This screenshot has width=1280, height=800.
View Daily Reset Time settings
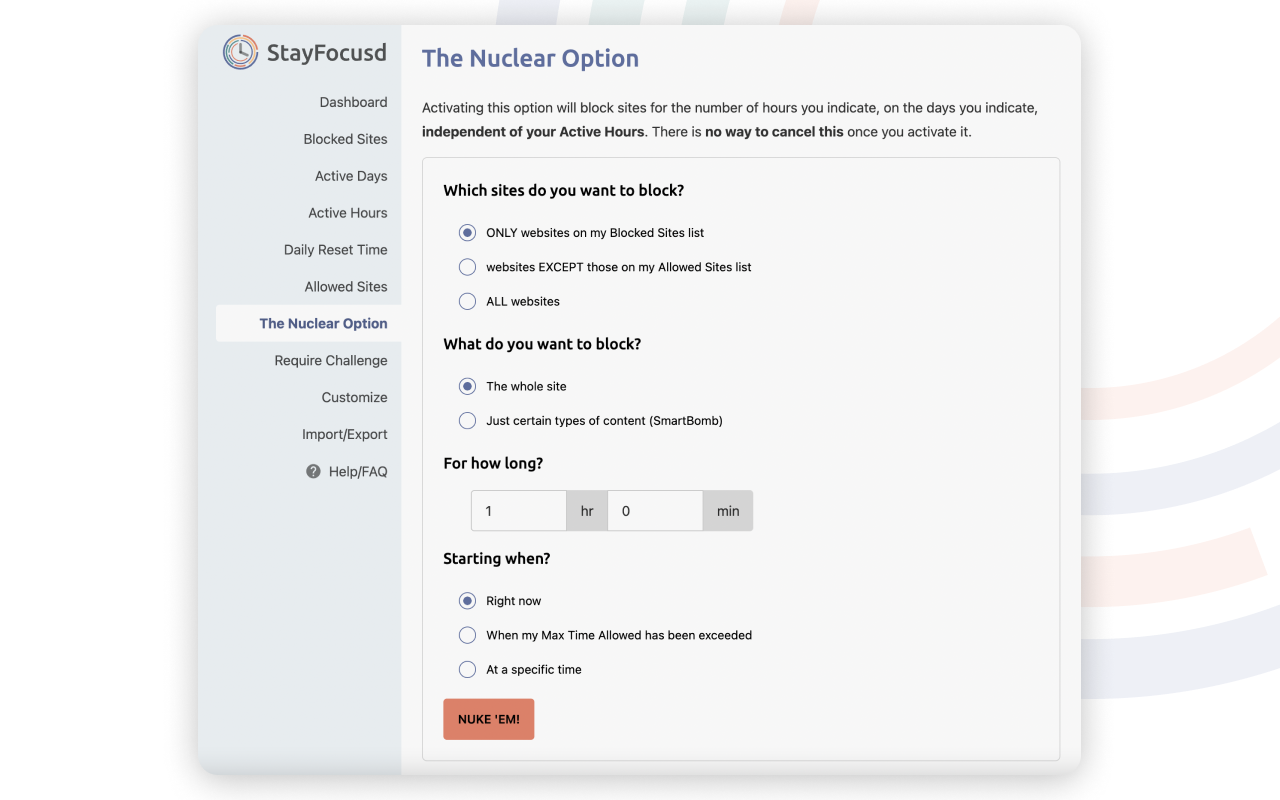pos(335,250)
